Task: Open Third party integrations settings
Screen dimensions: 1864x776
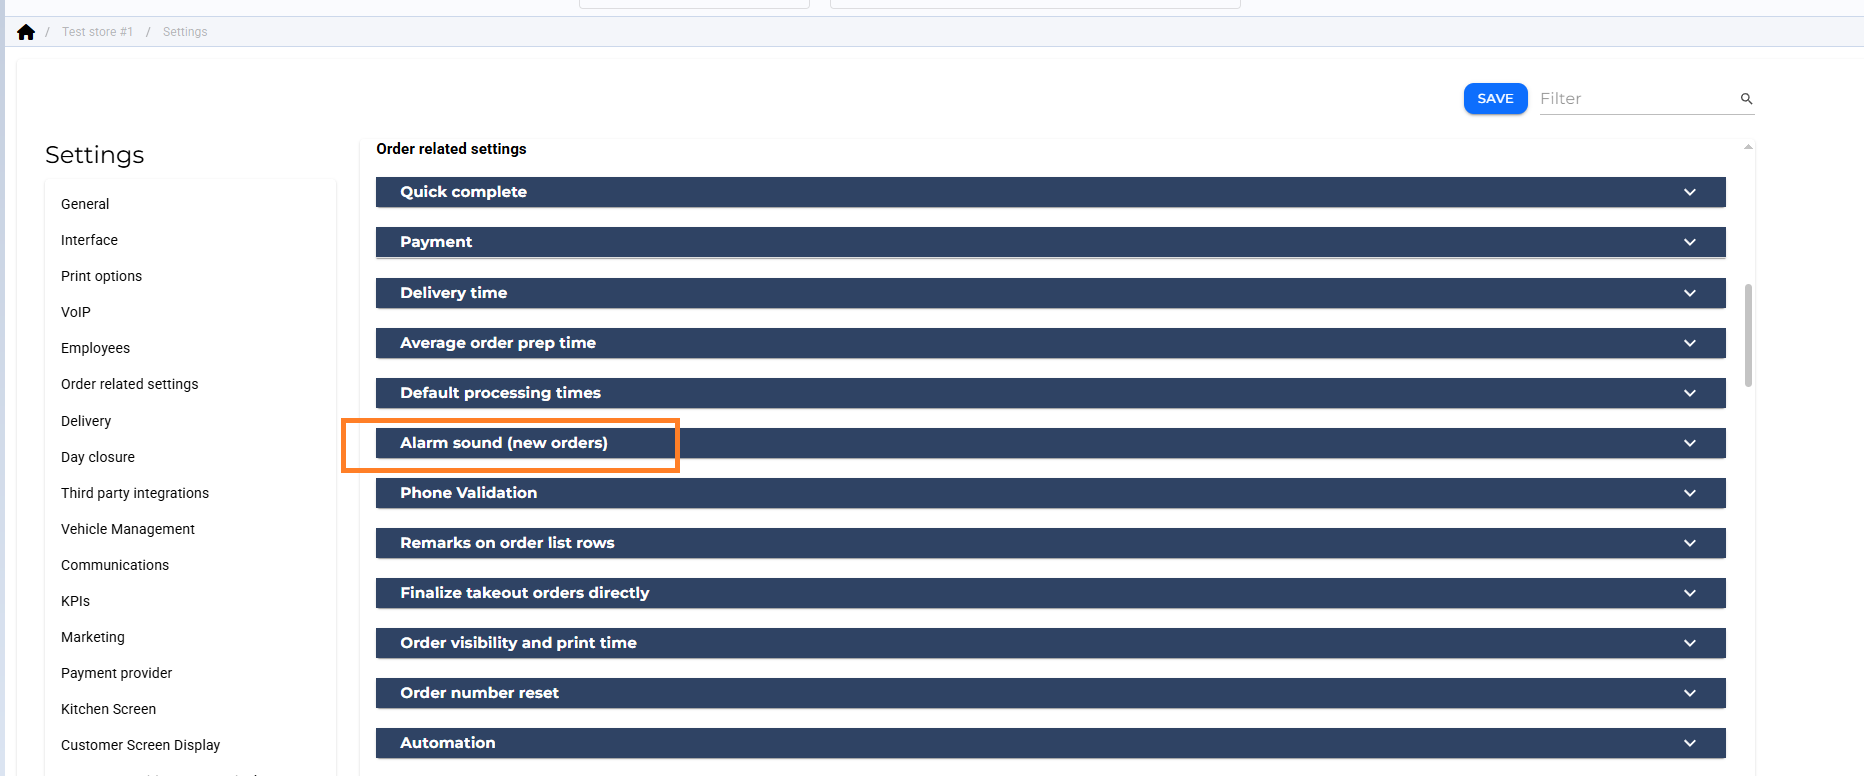Action: coord(135,493)
